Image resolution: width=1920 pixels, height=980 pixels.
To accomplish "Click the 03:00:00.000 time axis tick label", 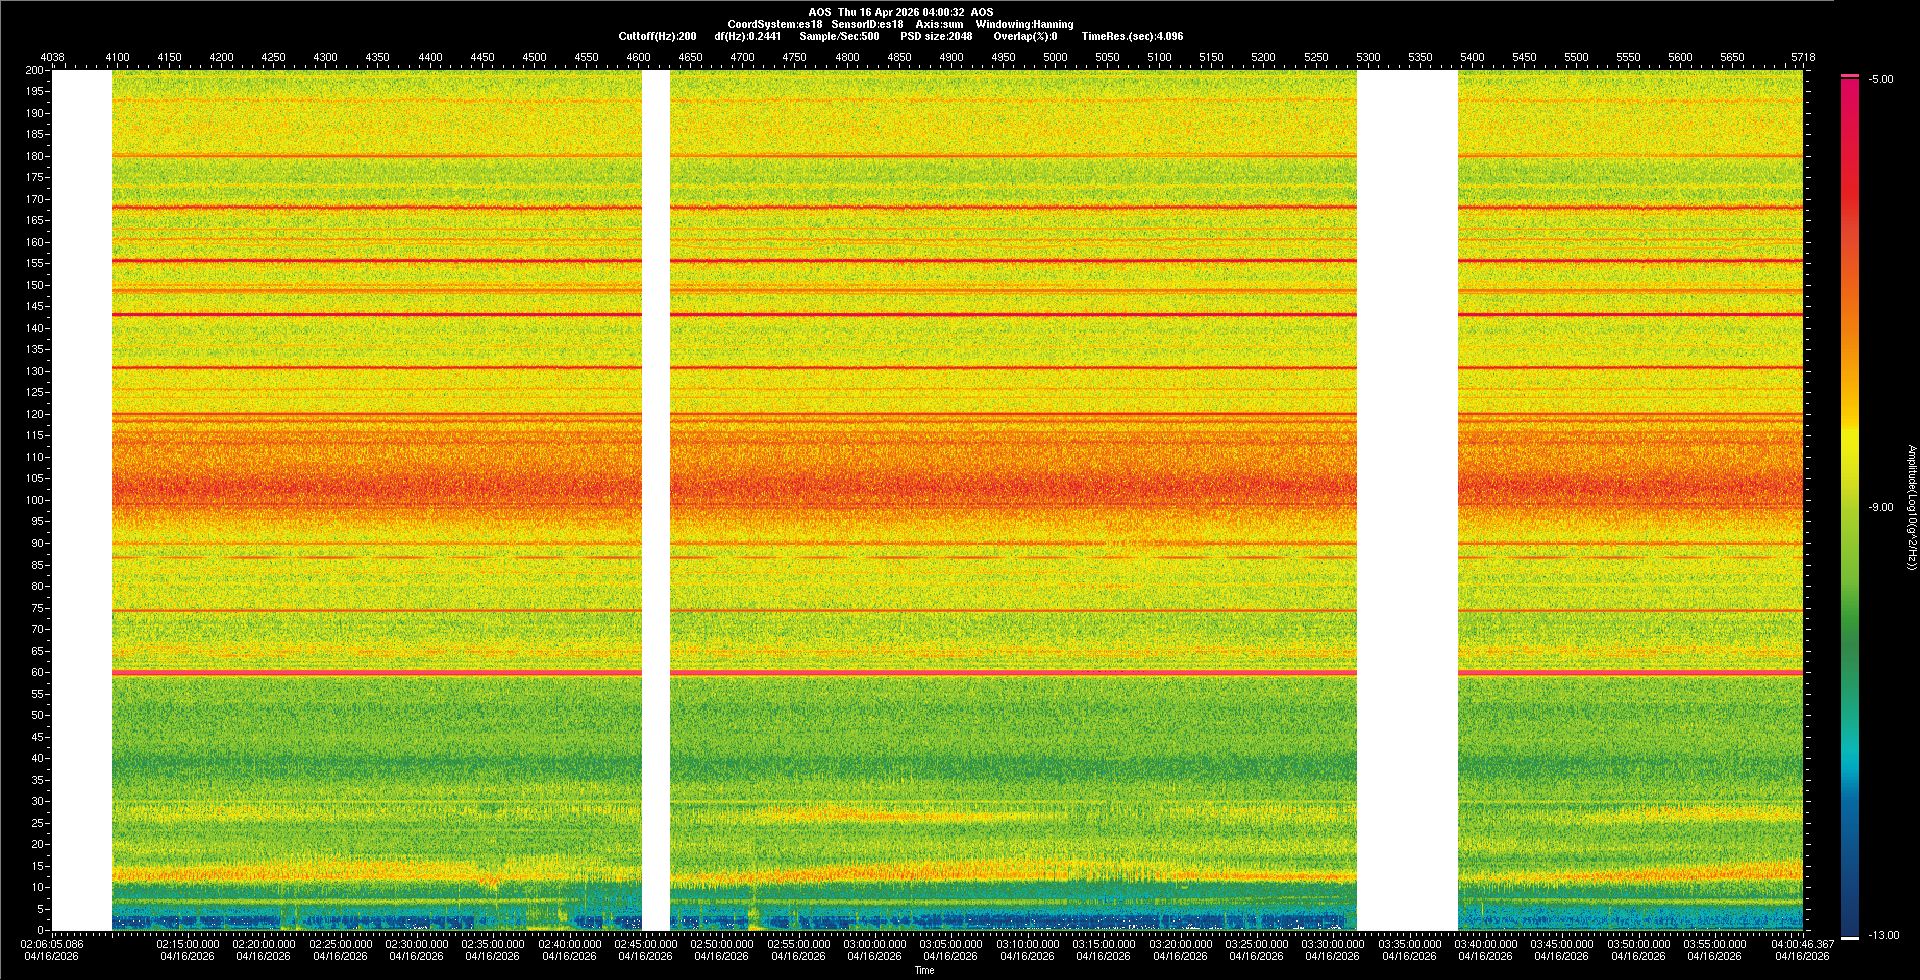I will point(874,944).
